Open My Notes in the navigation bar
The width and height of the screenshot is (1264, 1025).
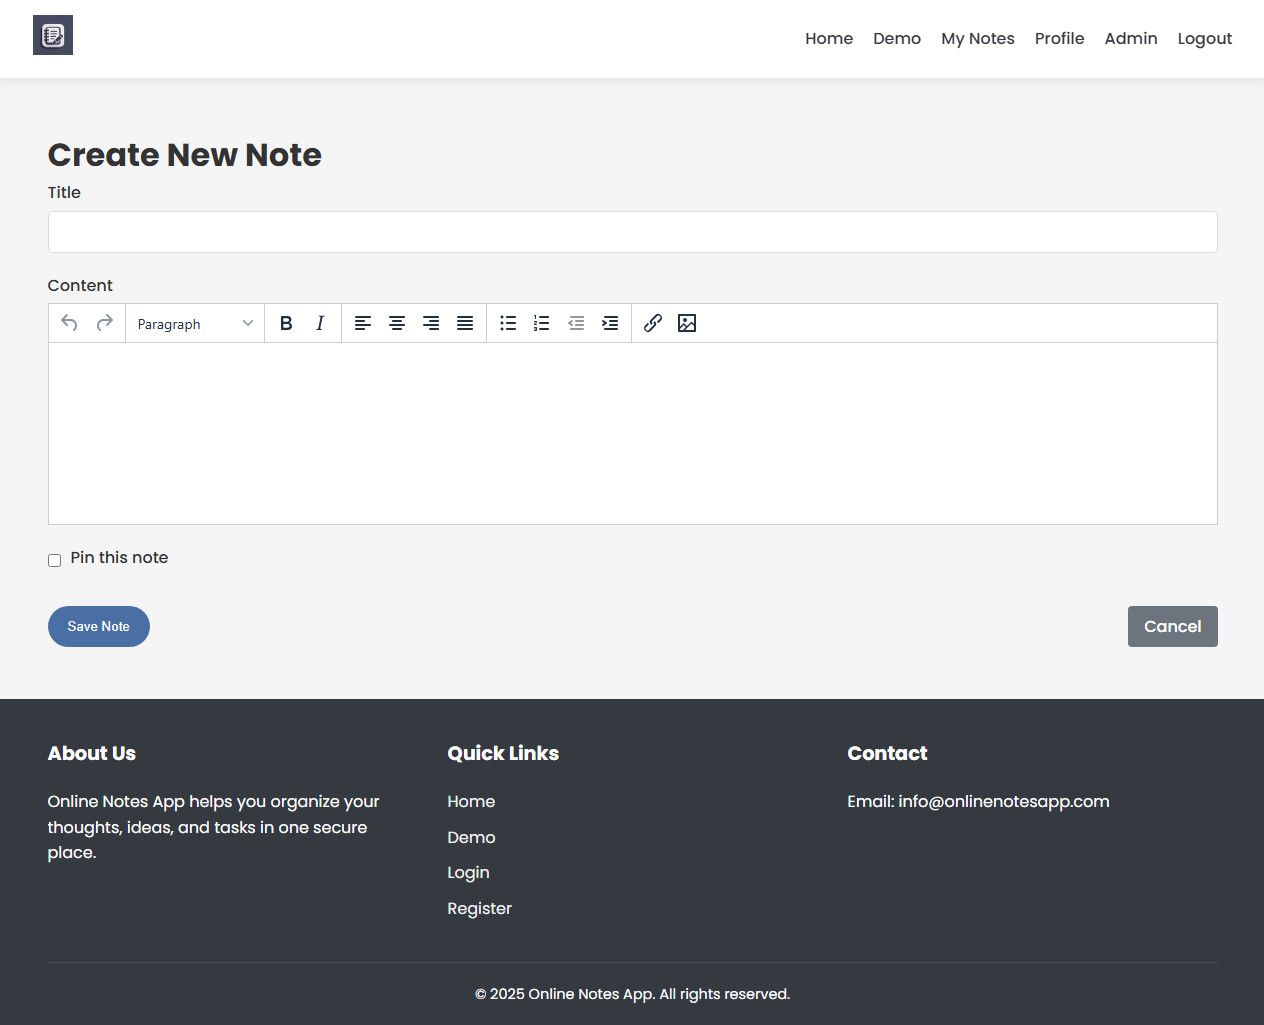(x=977, y=38)
